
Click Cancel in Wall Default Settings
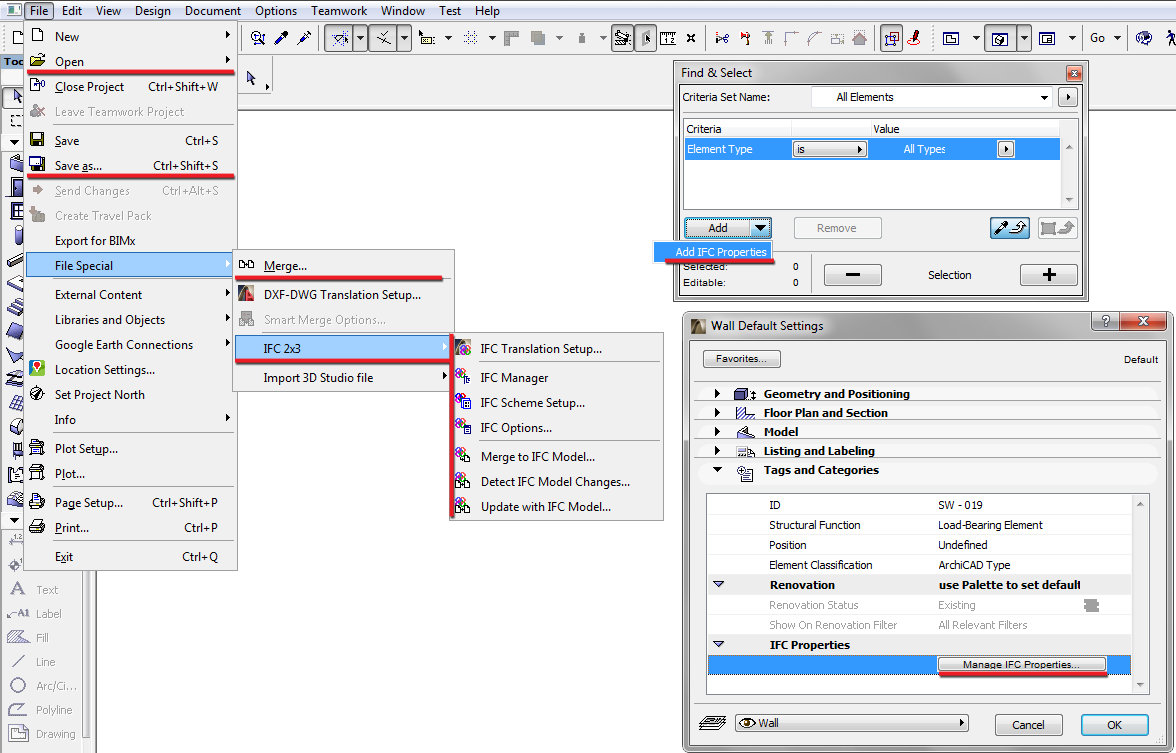(1028, 725)
